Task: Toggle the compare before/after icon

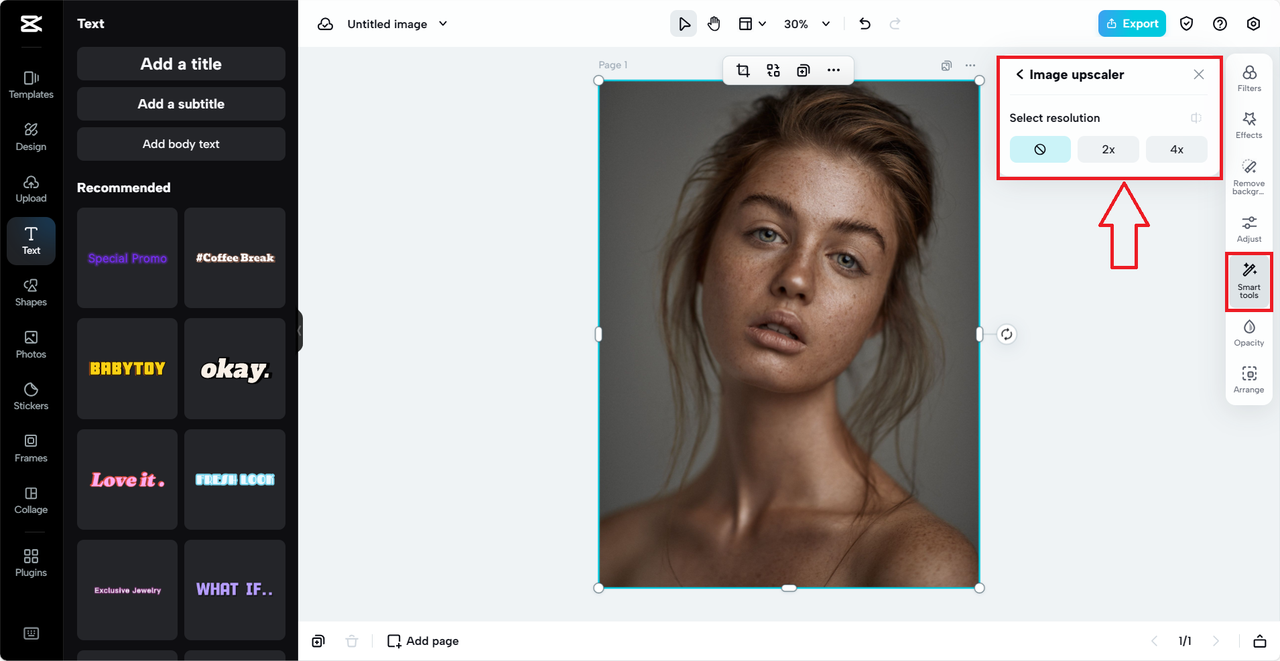Action: [1196, 118]
